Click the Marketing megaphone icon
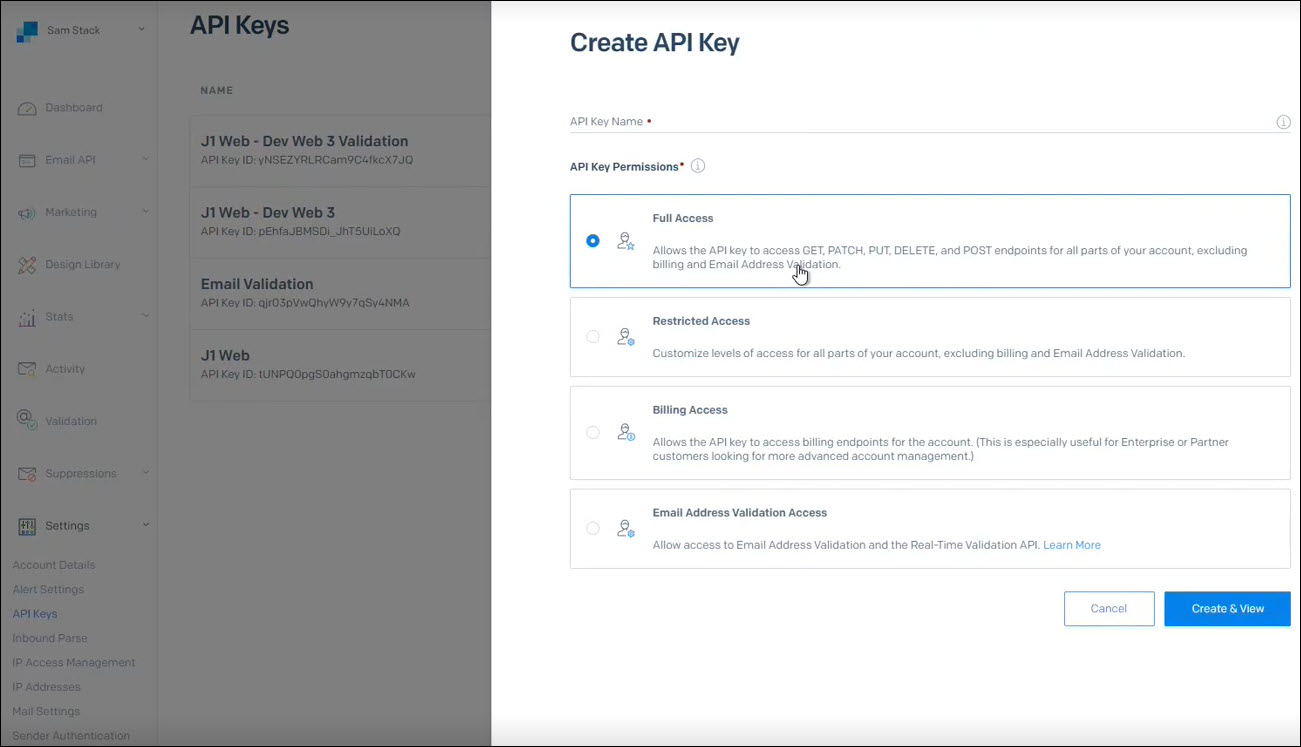1301x747 pixels. [27, 212]
